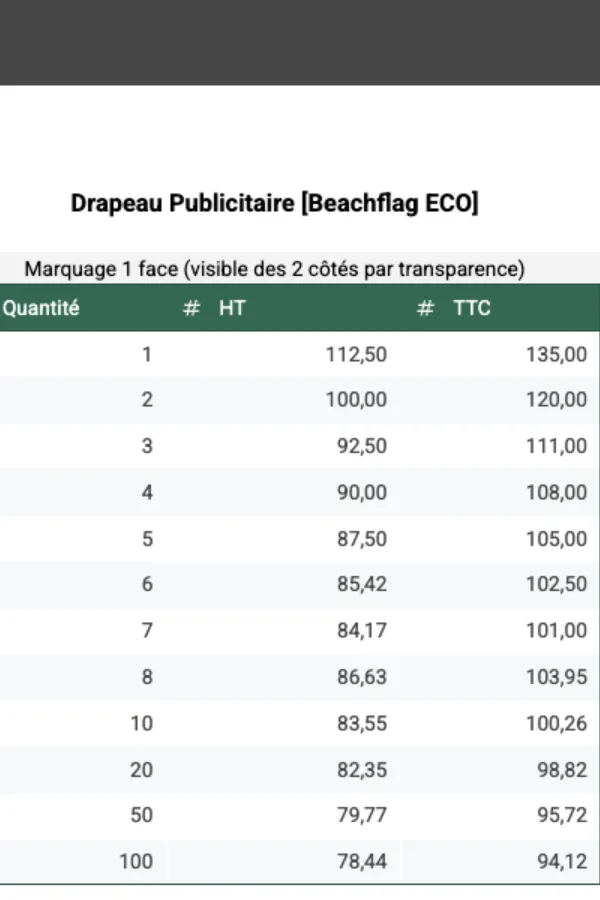Select the quantity 50 cell
The width and height of the screenshot is (600, 900).
click(142, 815)
